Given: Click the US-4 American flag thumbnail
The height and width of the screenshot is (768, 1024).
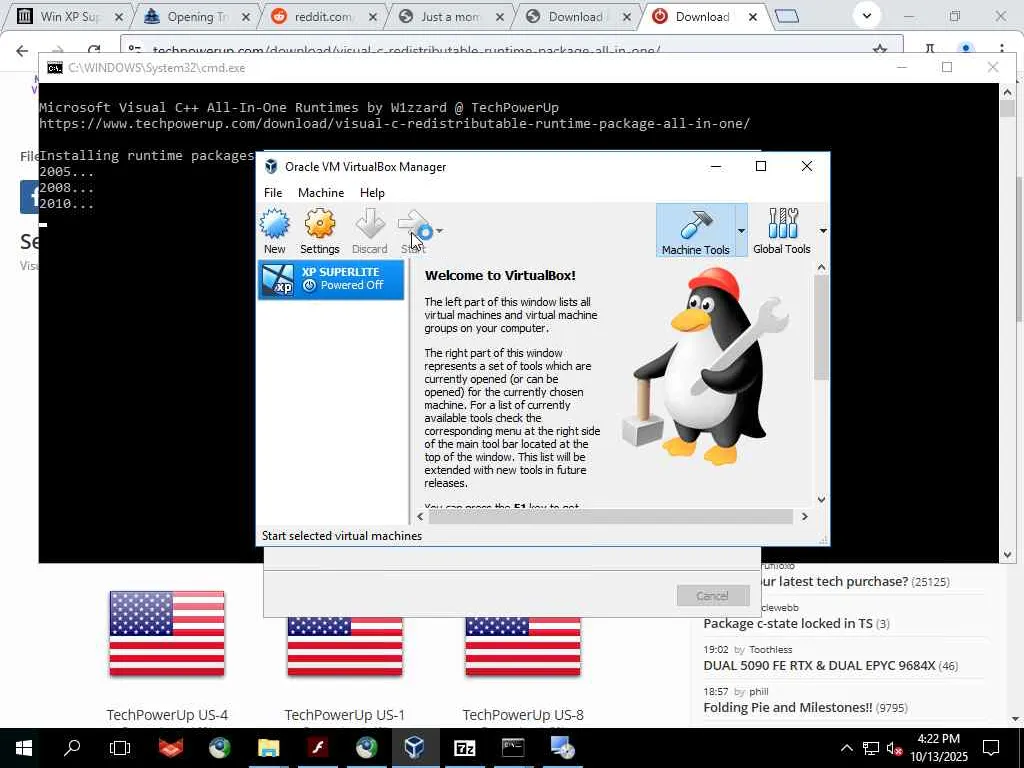Looking at the screenshot, I should pyautogui.click(x=167, y=633).
